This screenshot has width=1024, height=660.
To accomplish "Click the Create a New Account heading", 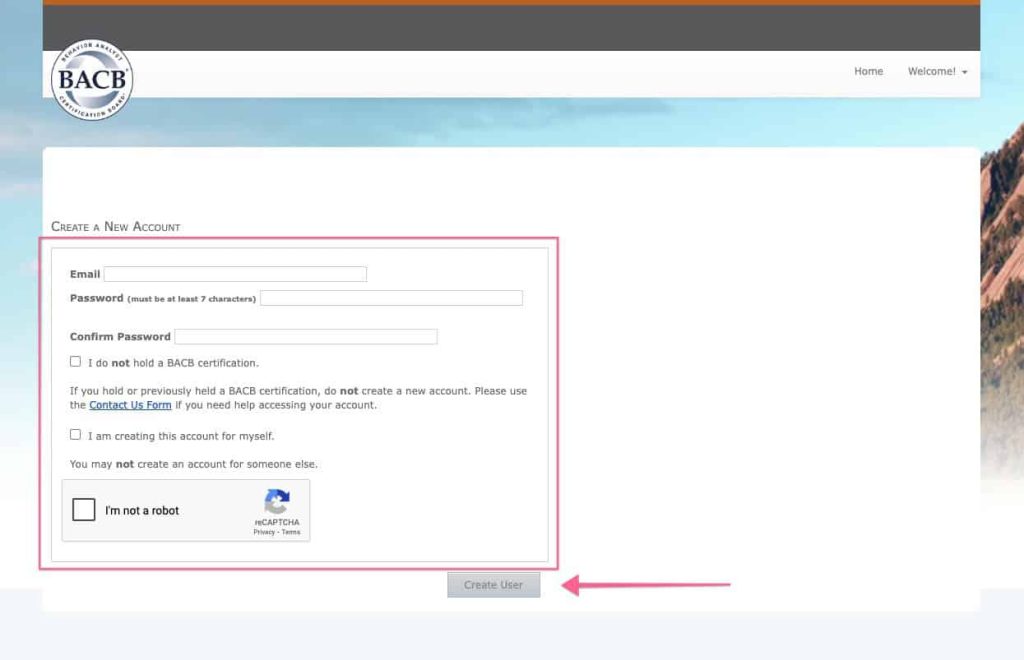I will [x=115, y=226].
